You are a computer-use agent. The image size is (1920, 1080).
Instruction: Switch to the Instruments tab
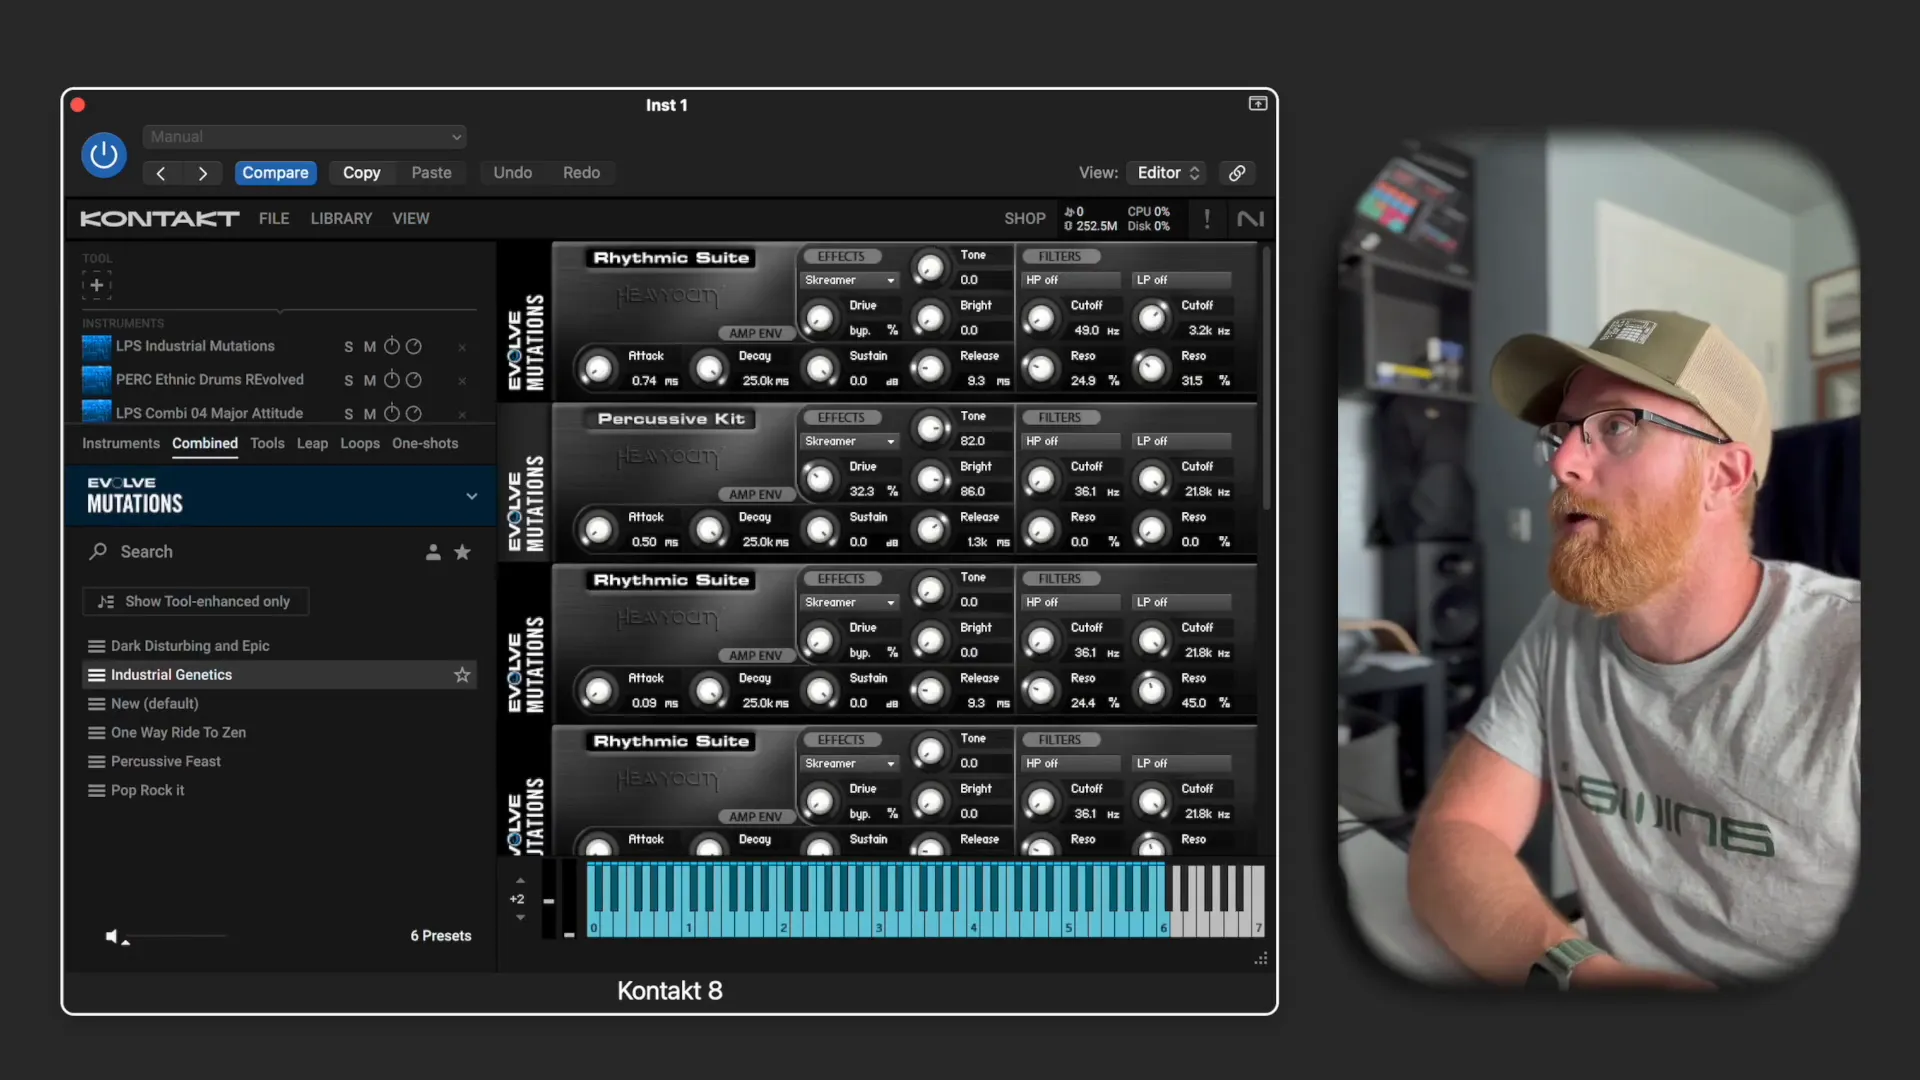click(121, 443)
